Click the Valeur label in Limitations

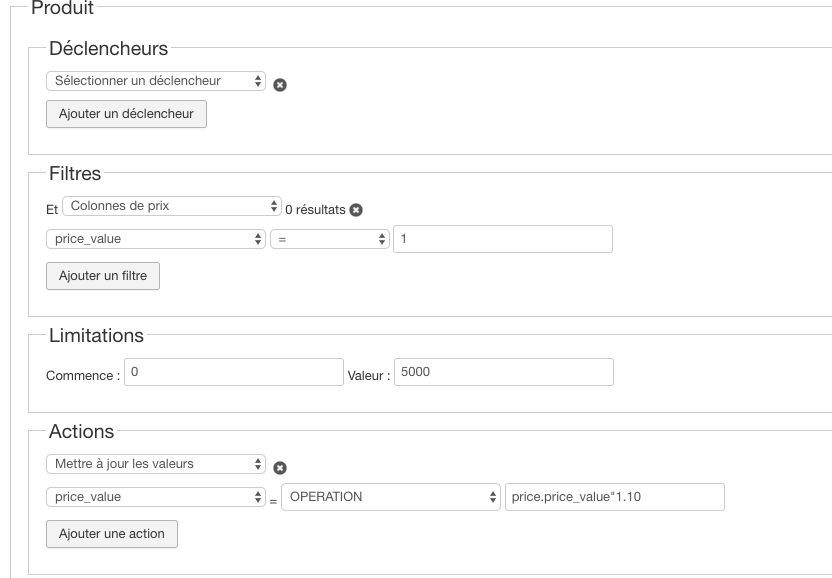[x=369, y=375]
